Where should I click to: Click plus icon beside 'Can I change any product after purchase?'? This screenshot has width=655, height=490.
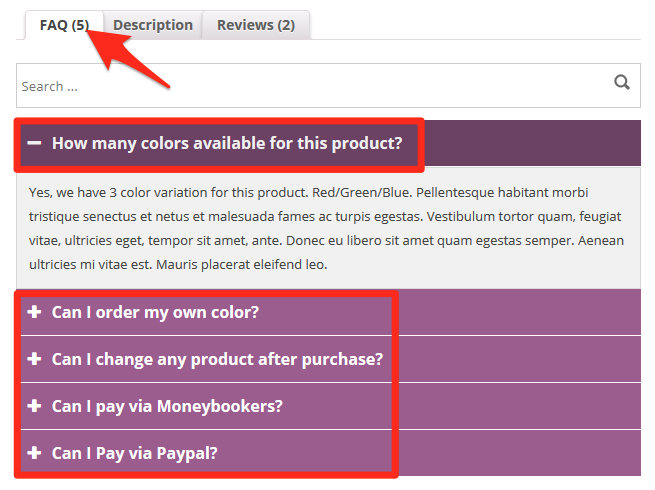[34, 359]
